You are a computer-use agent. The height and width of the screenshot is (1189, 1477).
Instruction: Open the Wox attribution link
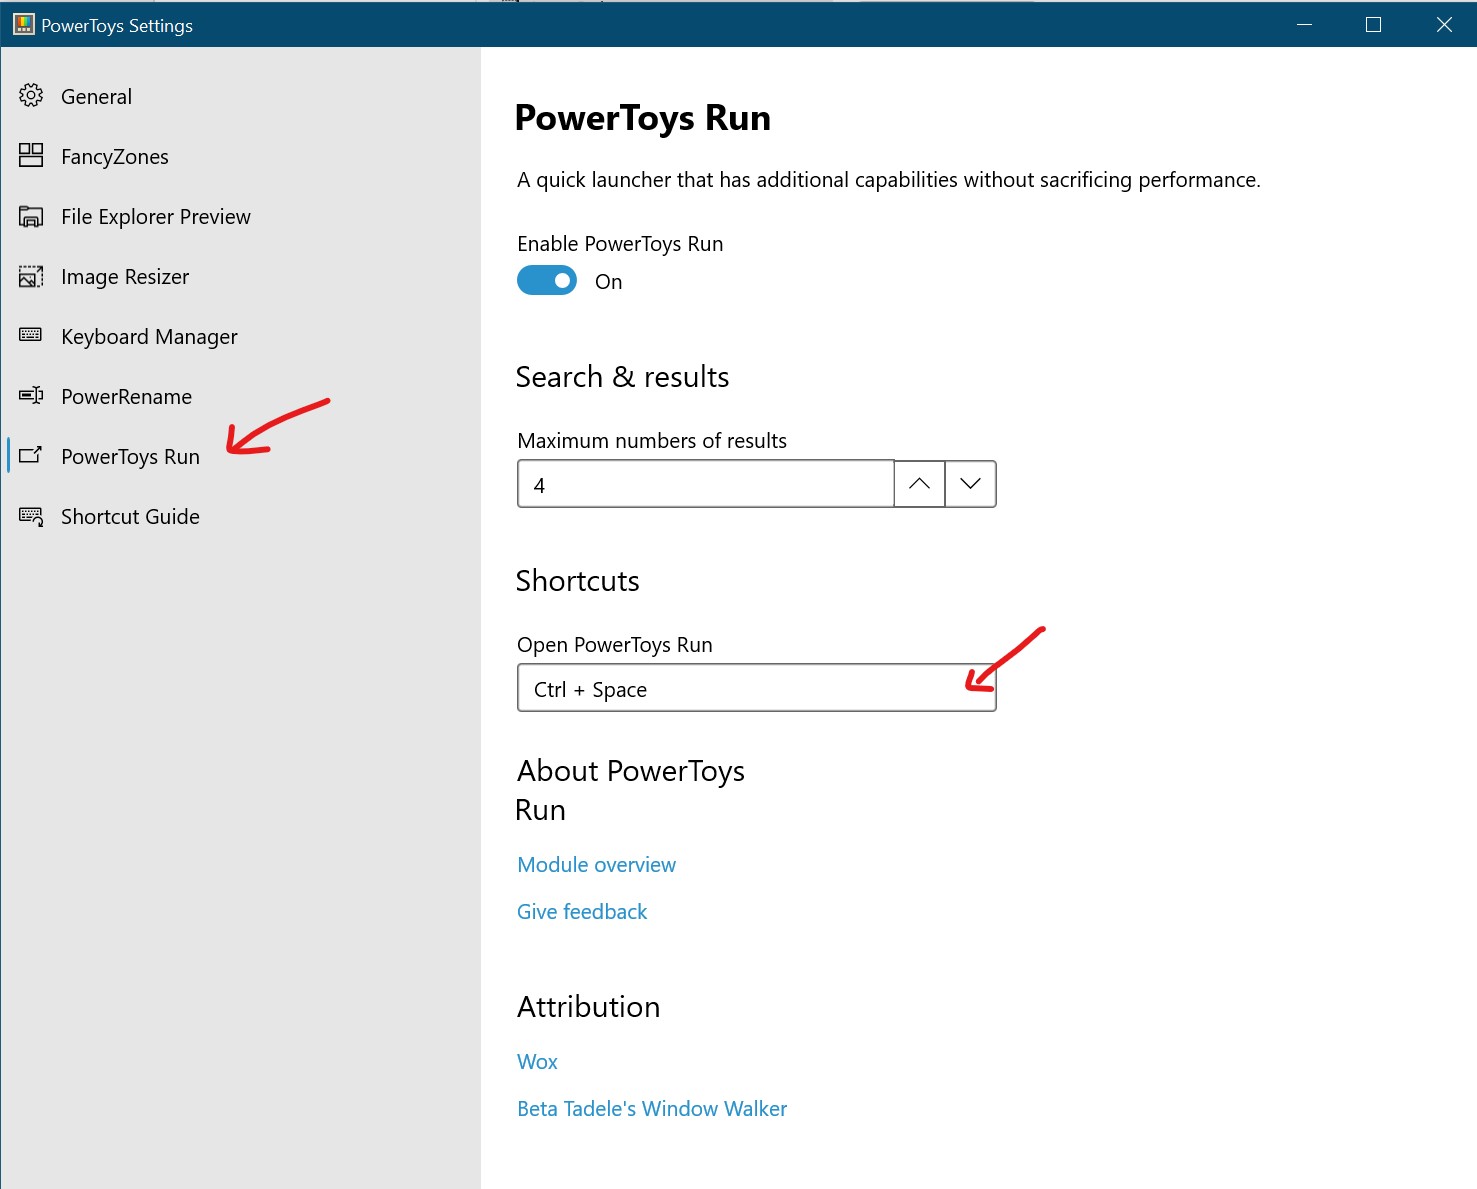tap(537, 1062)
